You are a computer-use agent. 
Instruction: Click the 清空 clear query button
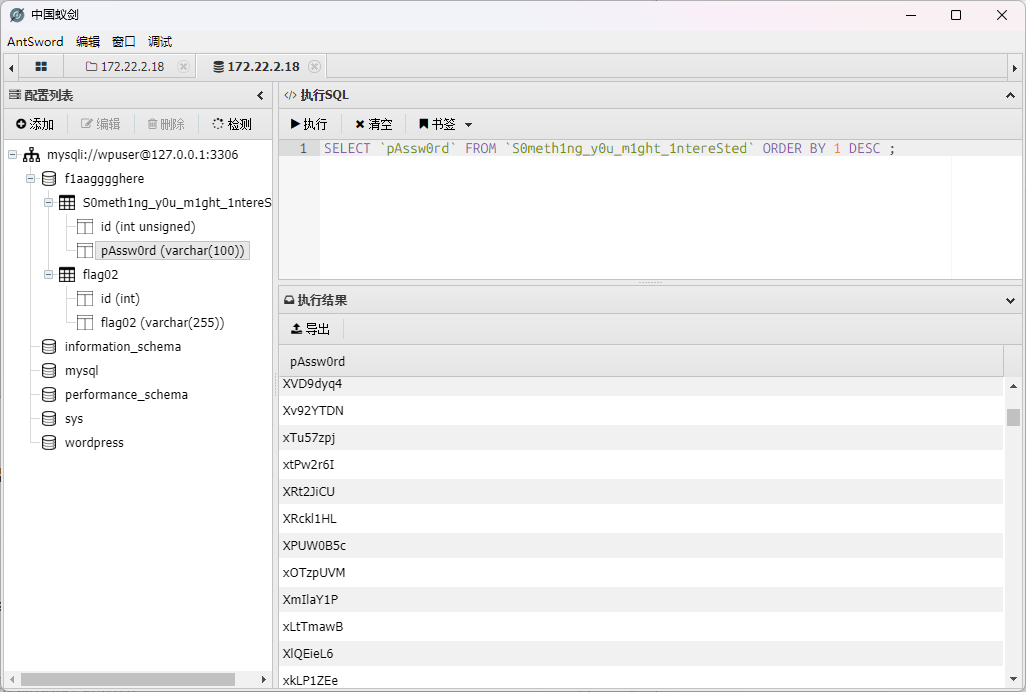pyautogui.click(x=374, y=124)
